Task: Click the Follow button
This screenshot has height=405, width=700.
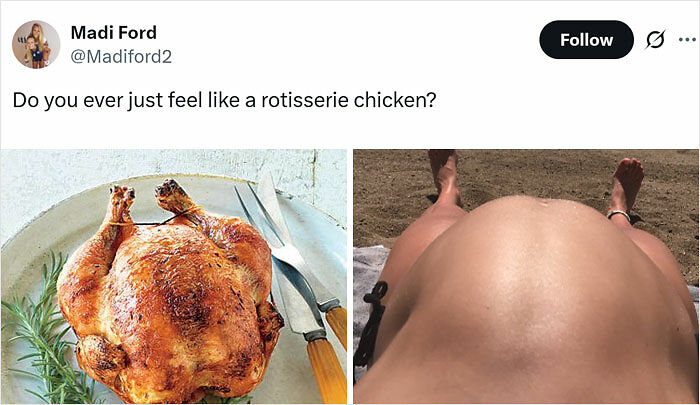Action: tap(586, 40)
